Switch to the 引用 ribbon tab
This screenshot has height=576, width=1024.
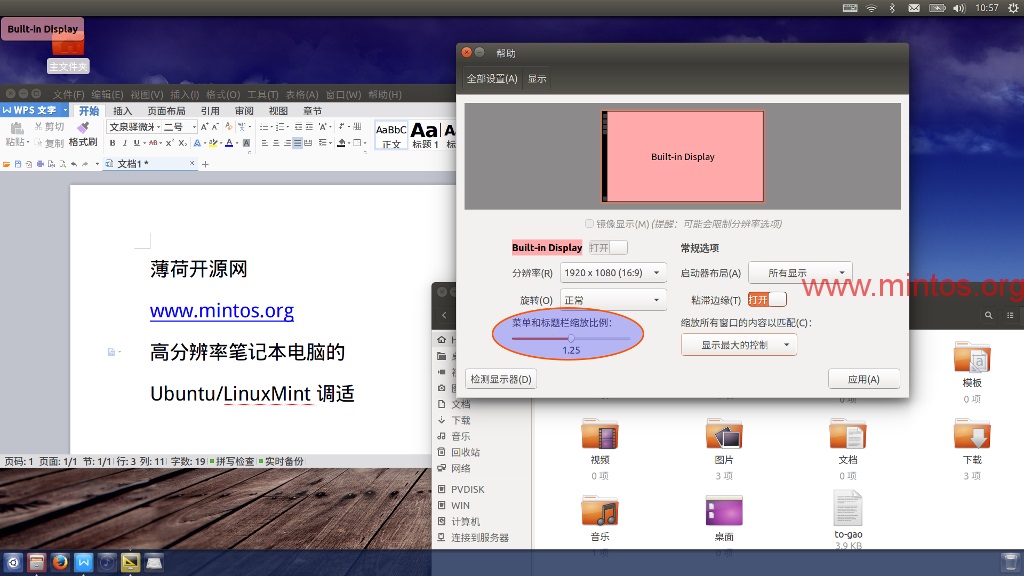coord(210,111)
